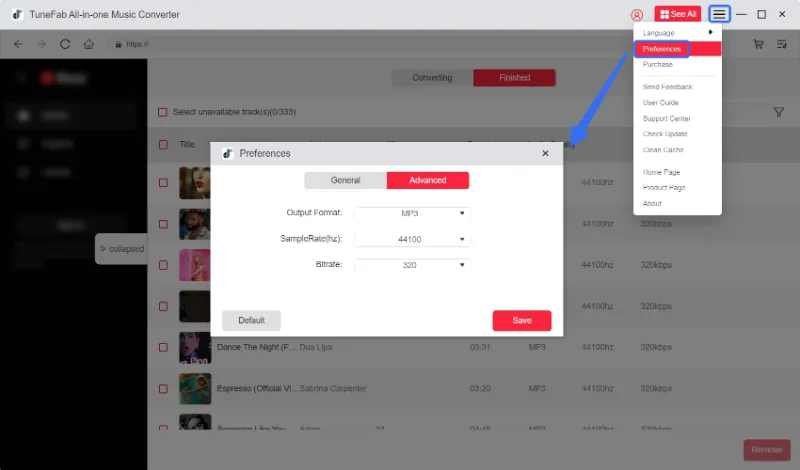Switch to the General preferences tab
The image size is (800, 470).
345,181
